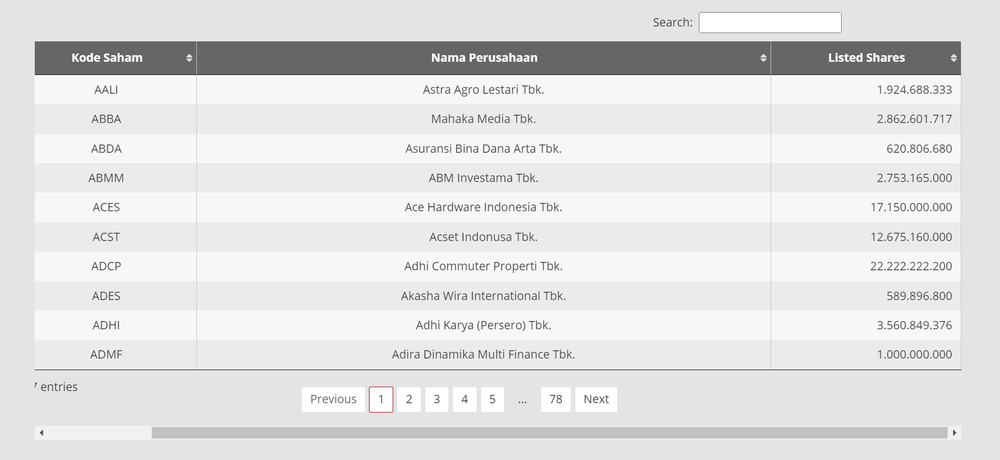Select stock code ACST
Viewport: 1000px width, 460px height.
pyautogui.click(x=106, y=237)
